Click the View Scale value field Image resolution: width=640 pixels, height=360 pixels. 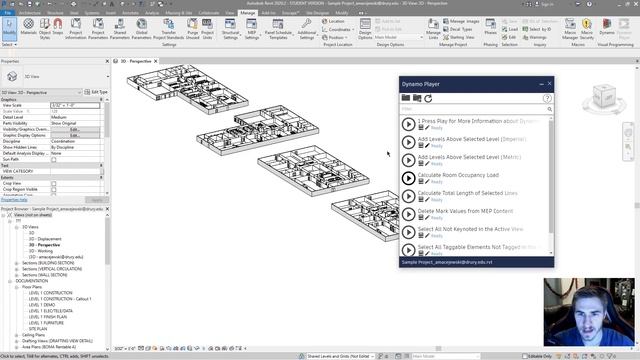coord(75,105)
